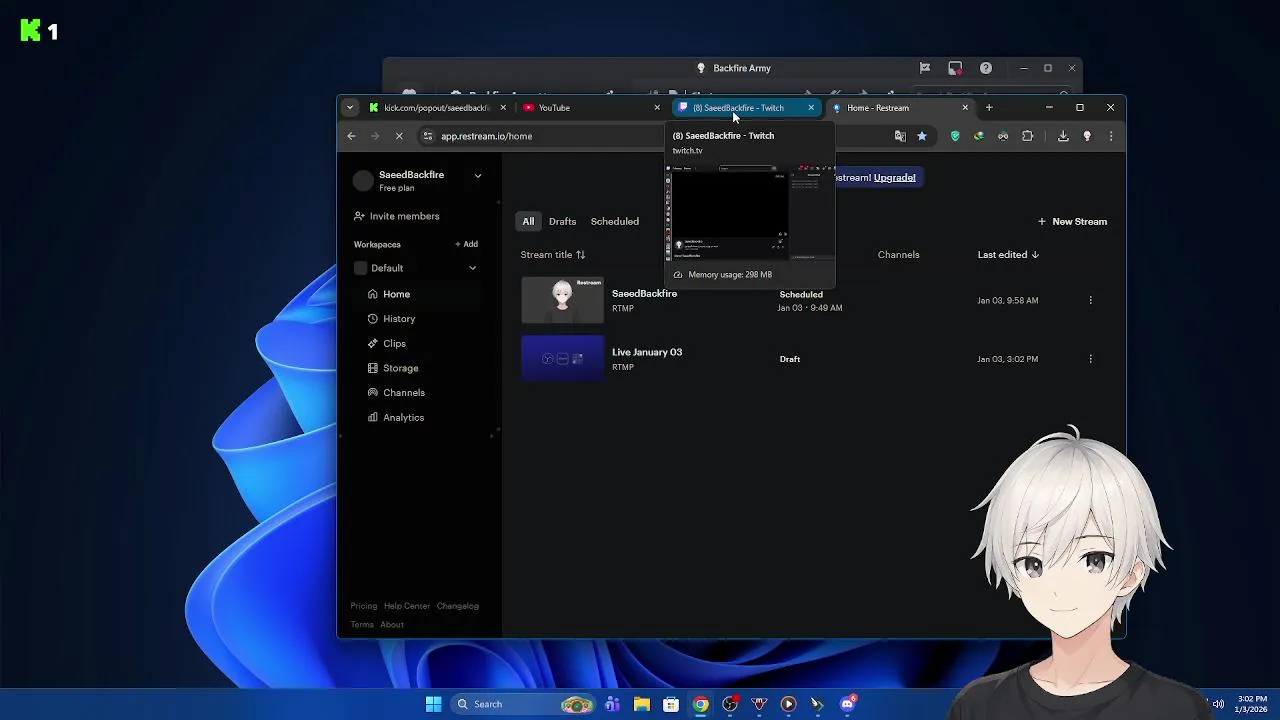
Task: Click the Channels column header
Action: [898, 255]
